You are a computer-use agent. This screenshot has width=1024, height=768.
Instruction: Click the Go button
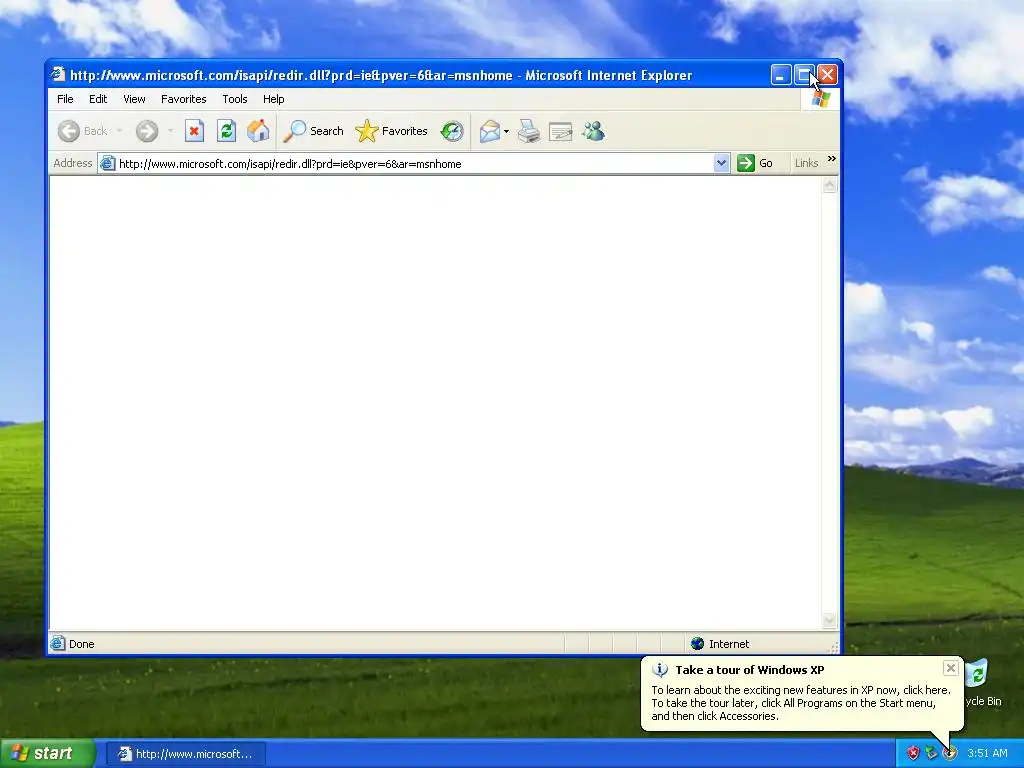click(x=756, y=163)
